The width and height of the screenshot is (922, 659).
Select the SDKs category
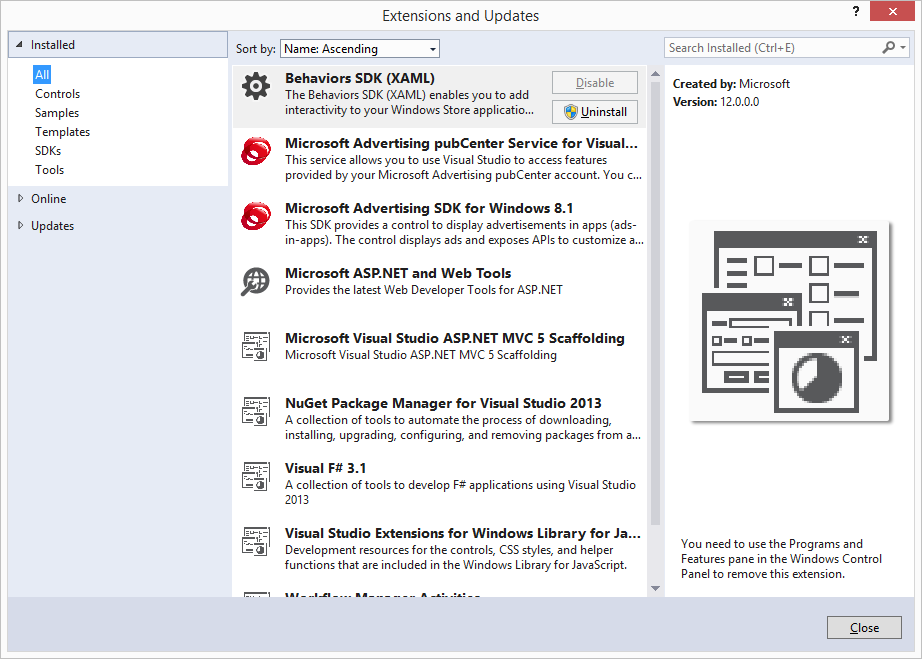click(49, 150)
